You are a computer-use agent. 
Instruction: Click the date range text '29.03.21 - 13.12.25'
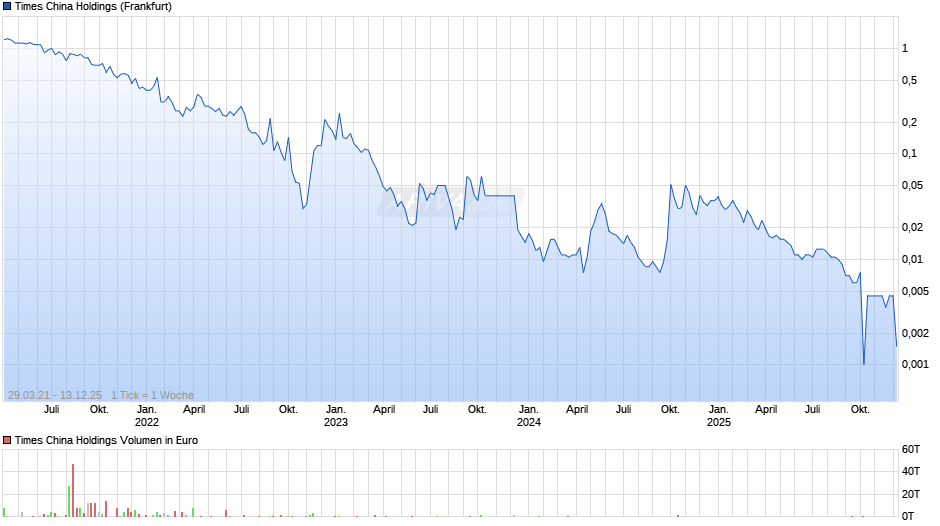pos(55,395)
